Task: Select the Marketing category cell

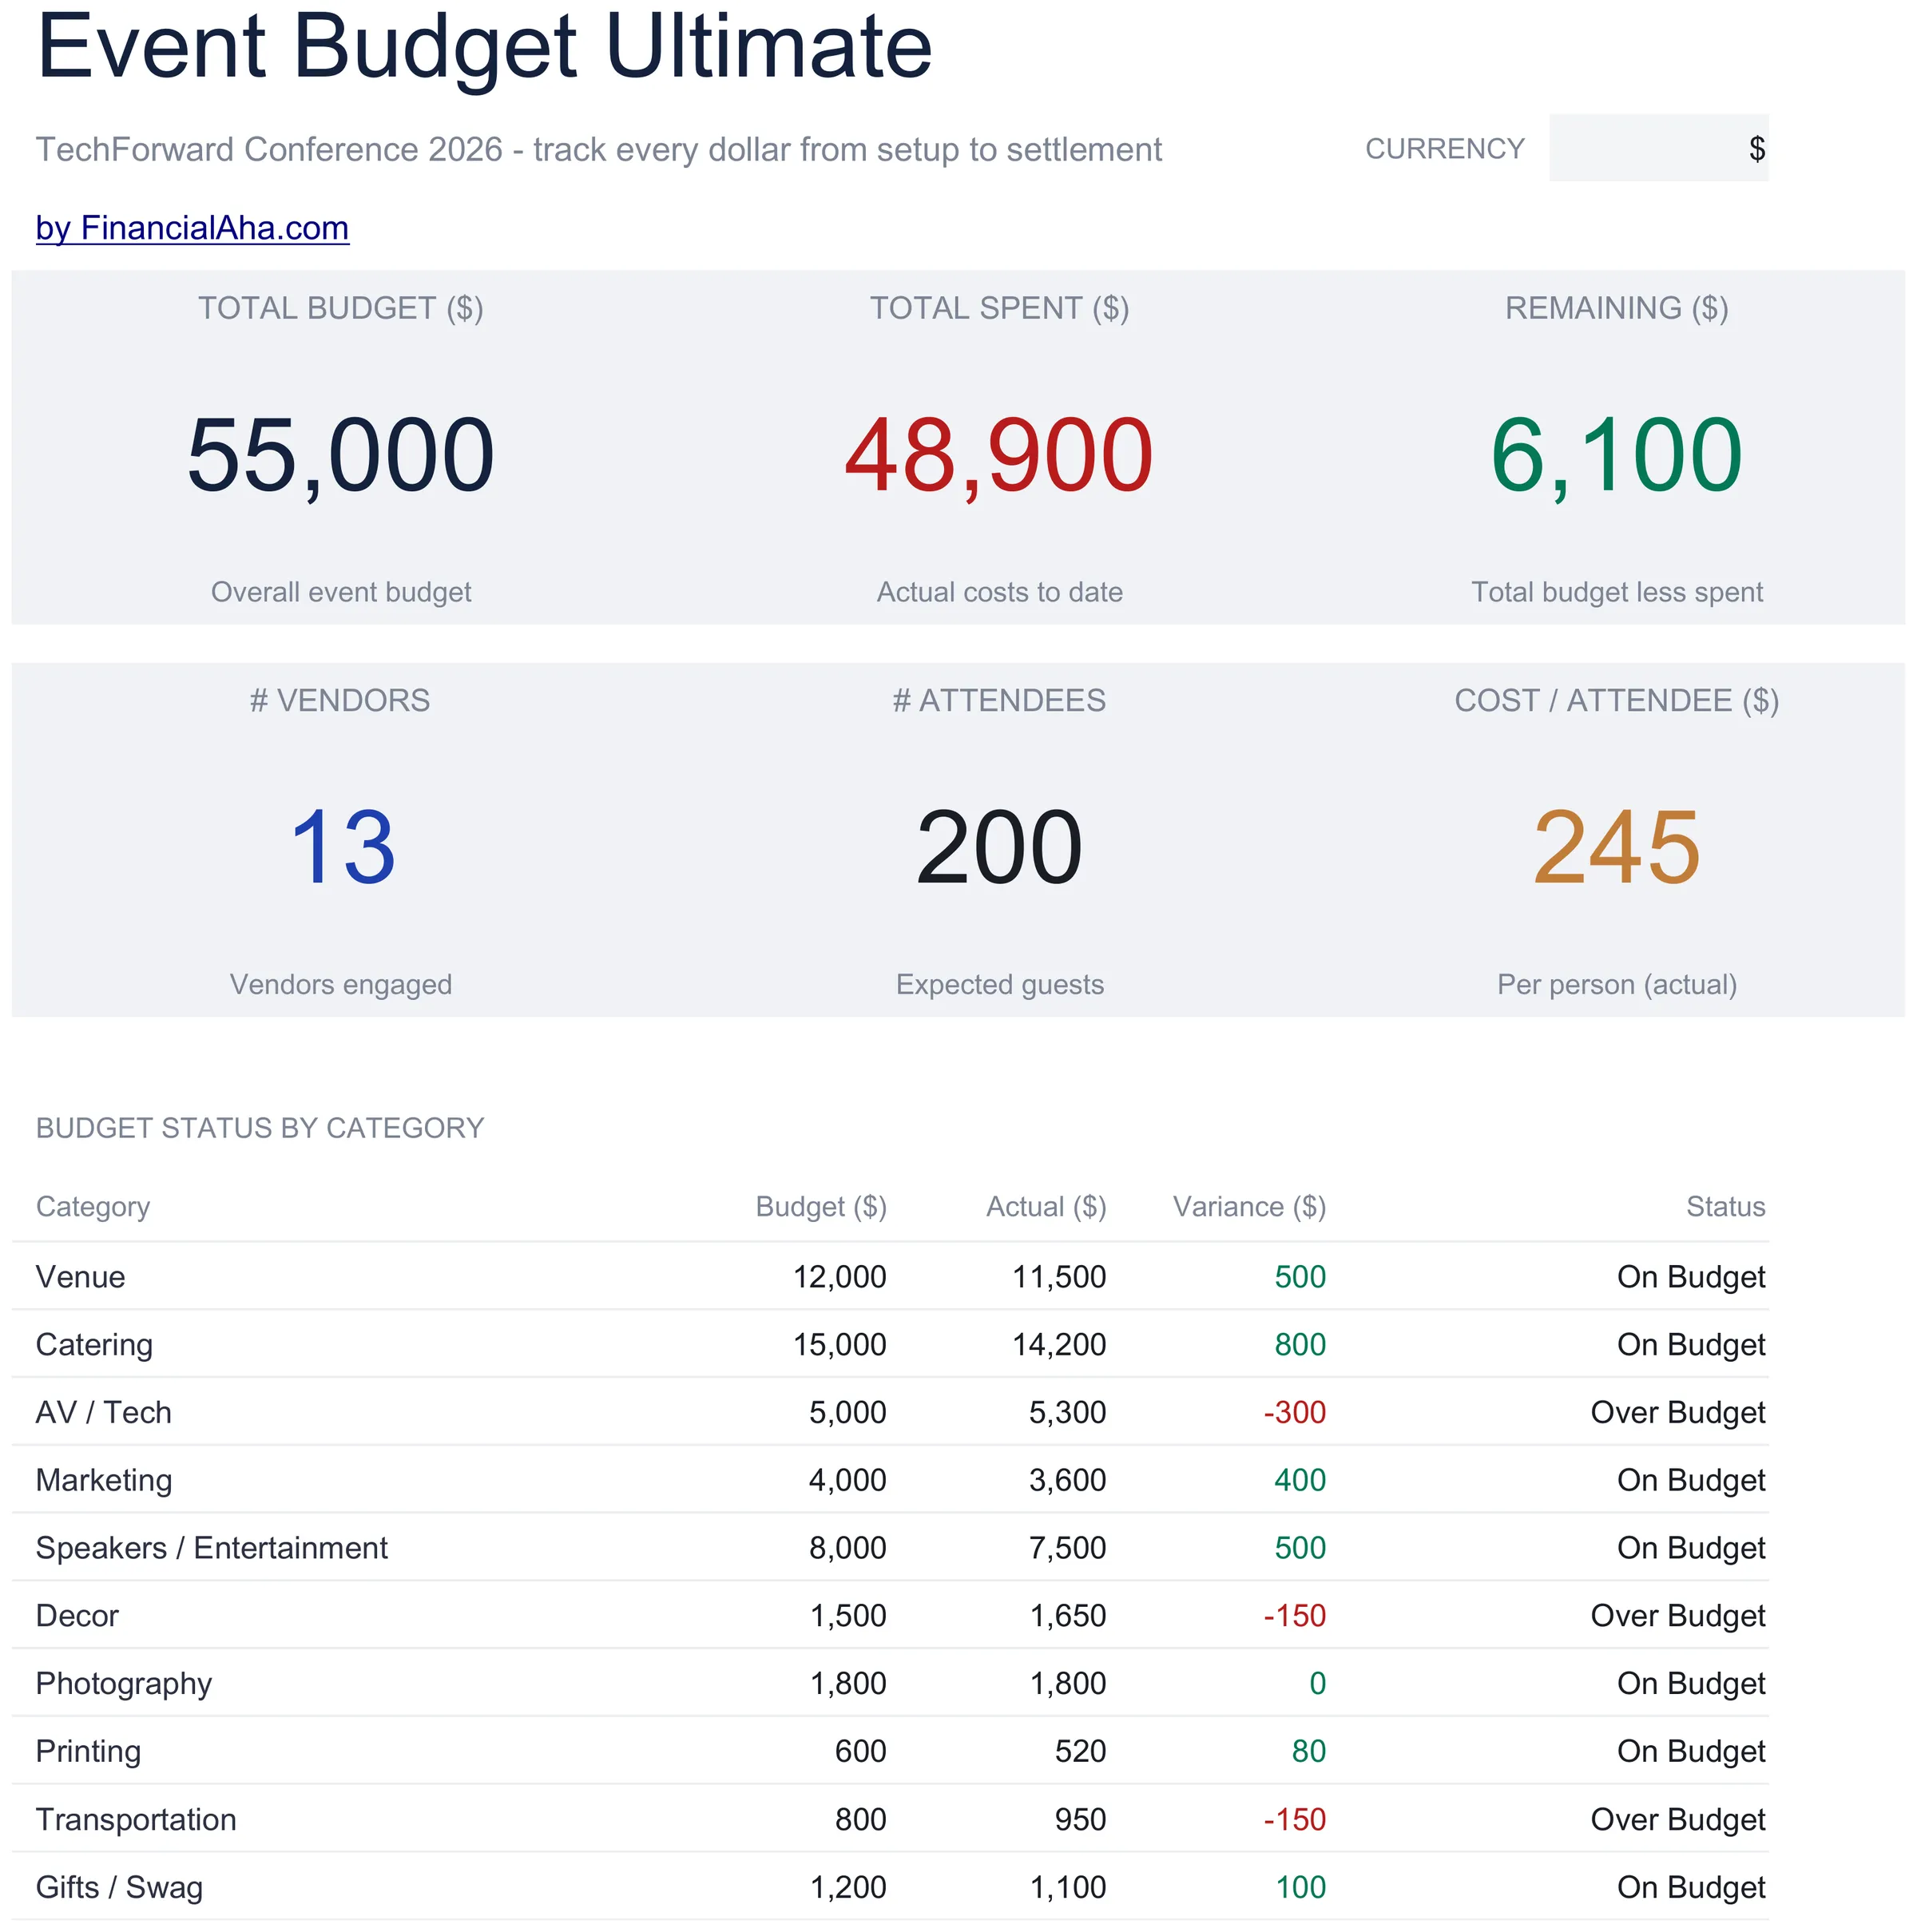Action: coord(104,1481)
